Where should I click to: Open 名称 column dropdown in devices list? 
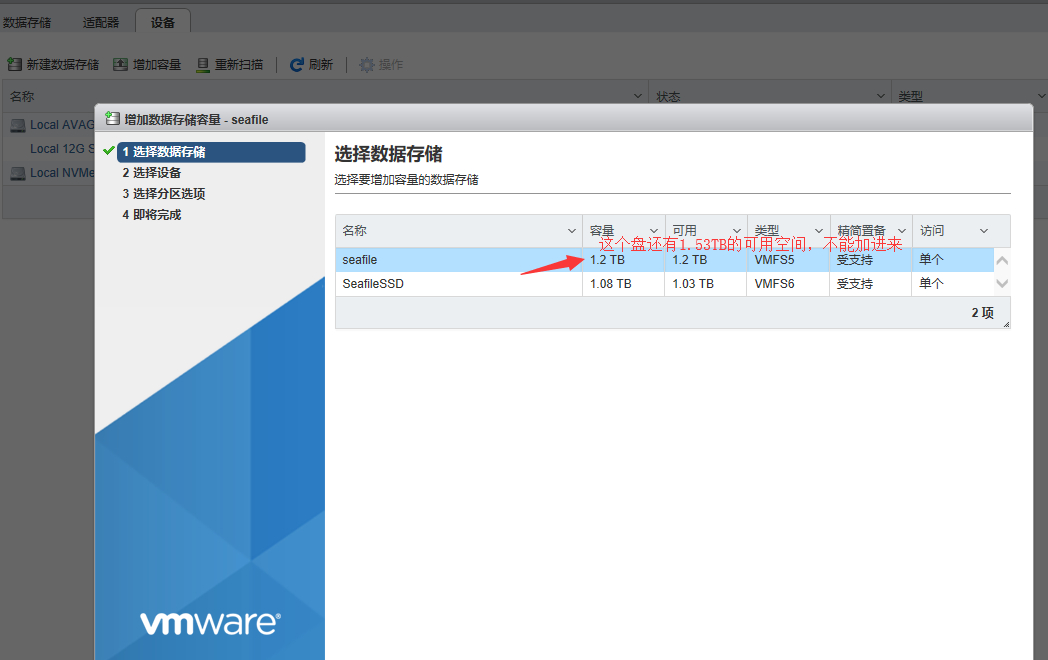click(638, 96)
